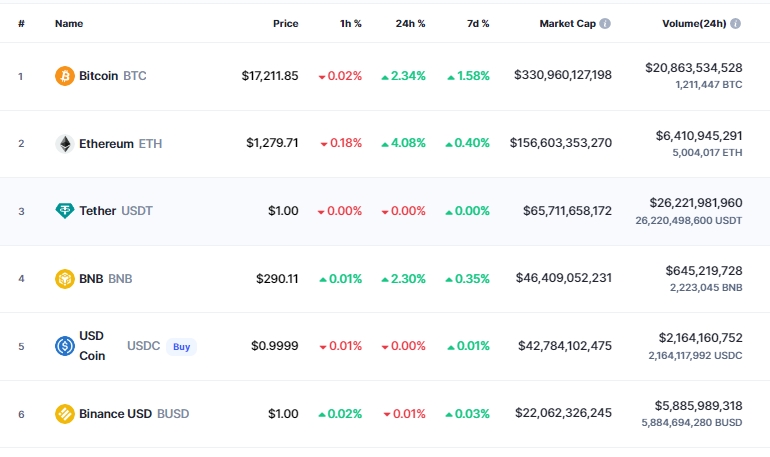Sort table by Name column header
Screen dimensions: 770x457
(69, 24)
